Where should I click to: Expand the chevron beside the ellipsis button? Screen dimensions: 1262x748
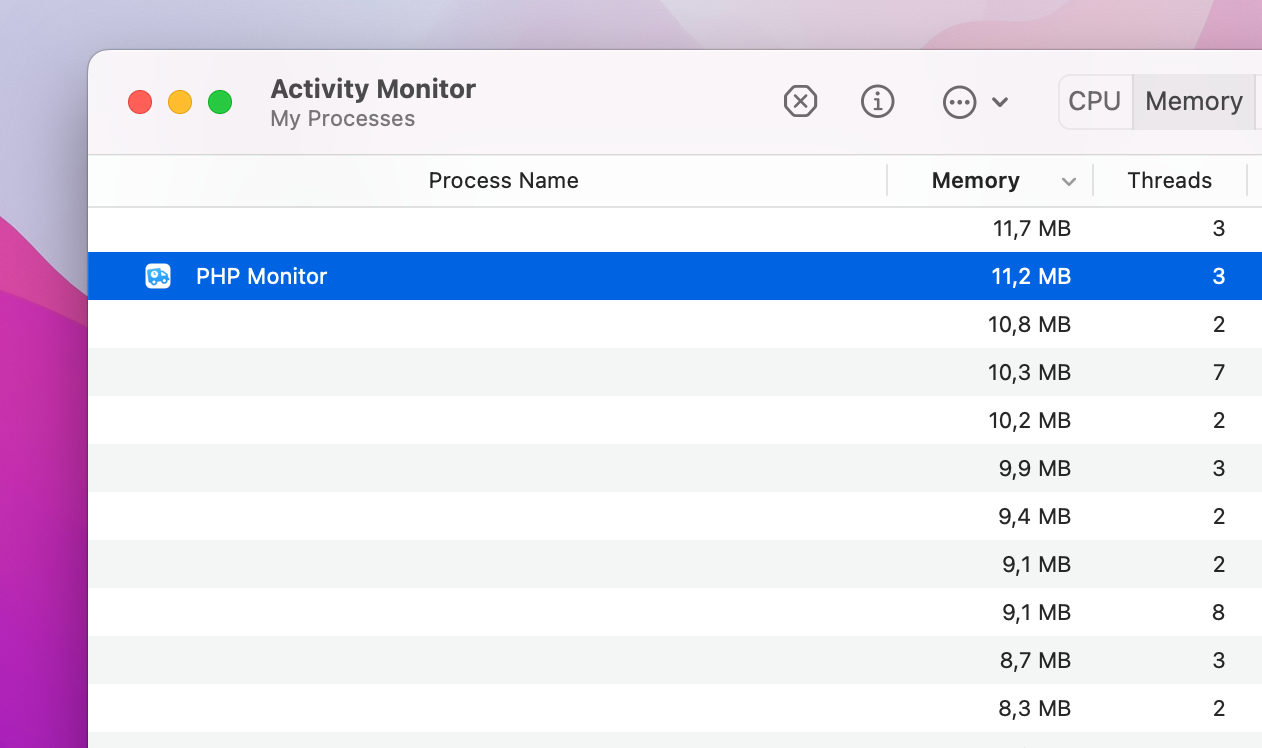click(x=1000, y=102)
